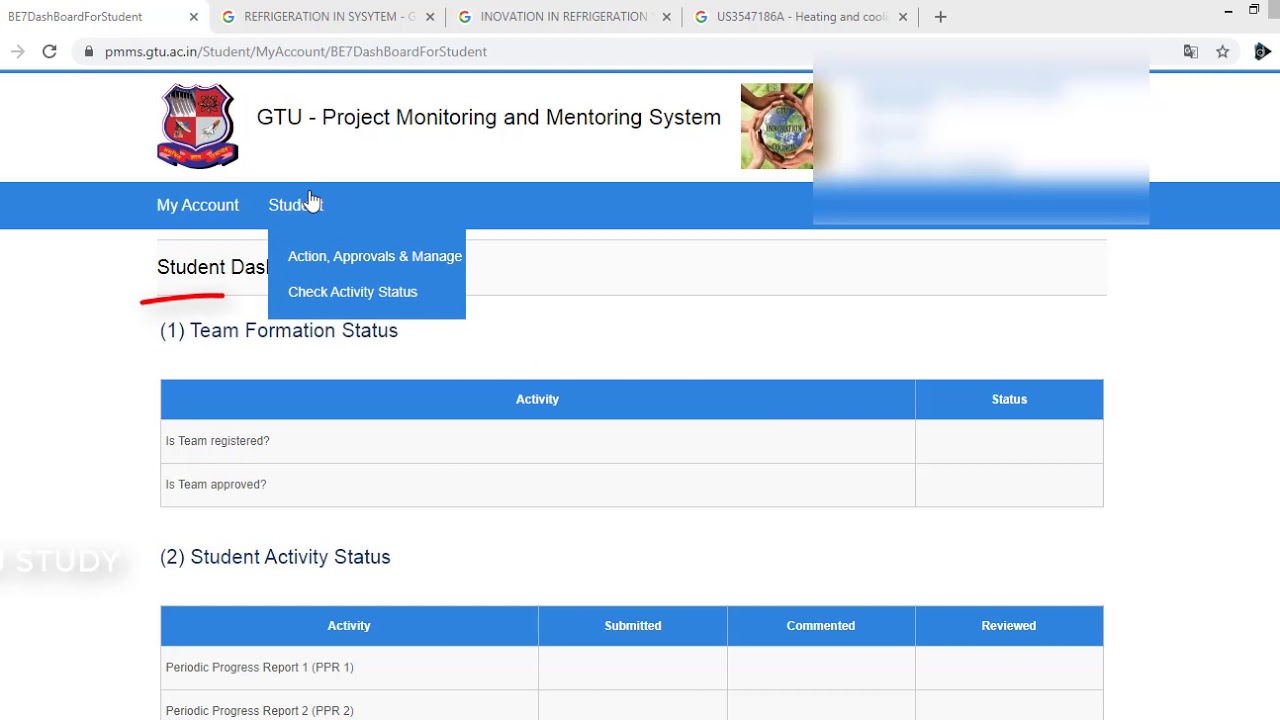Screen dimensions: 1280x720
Task: Click the Reviewed column header
Action: [1009, 626]
